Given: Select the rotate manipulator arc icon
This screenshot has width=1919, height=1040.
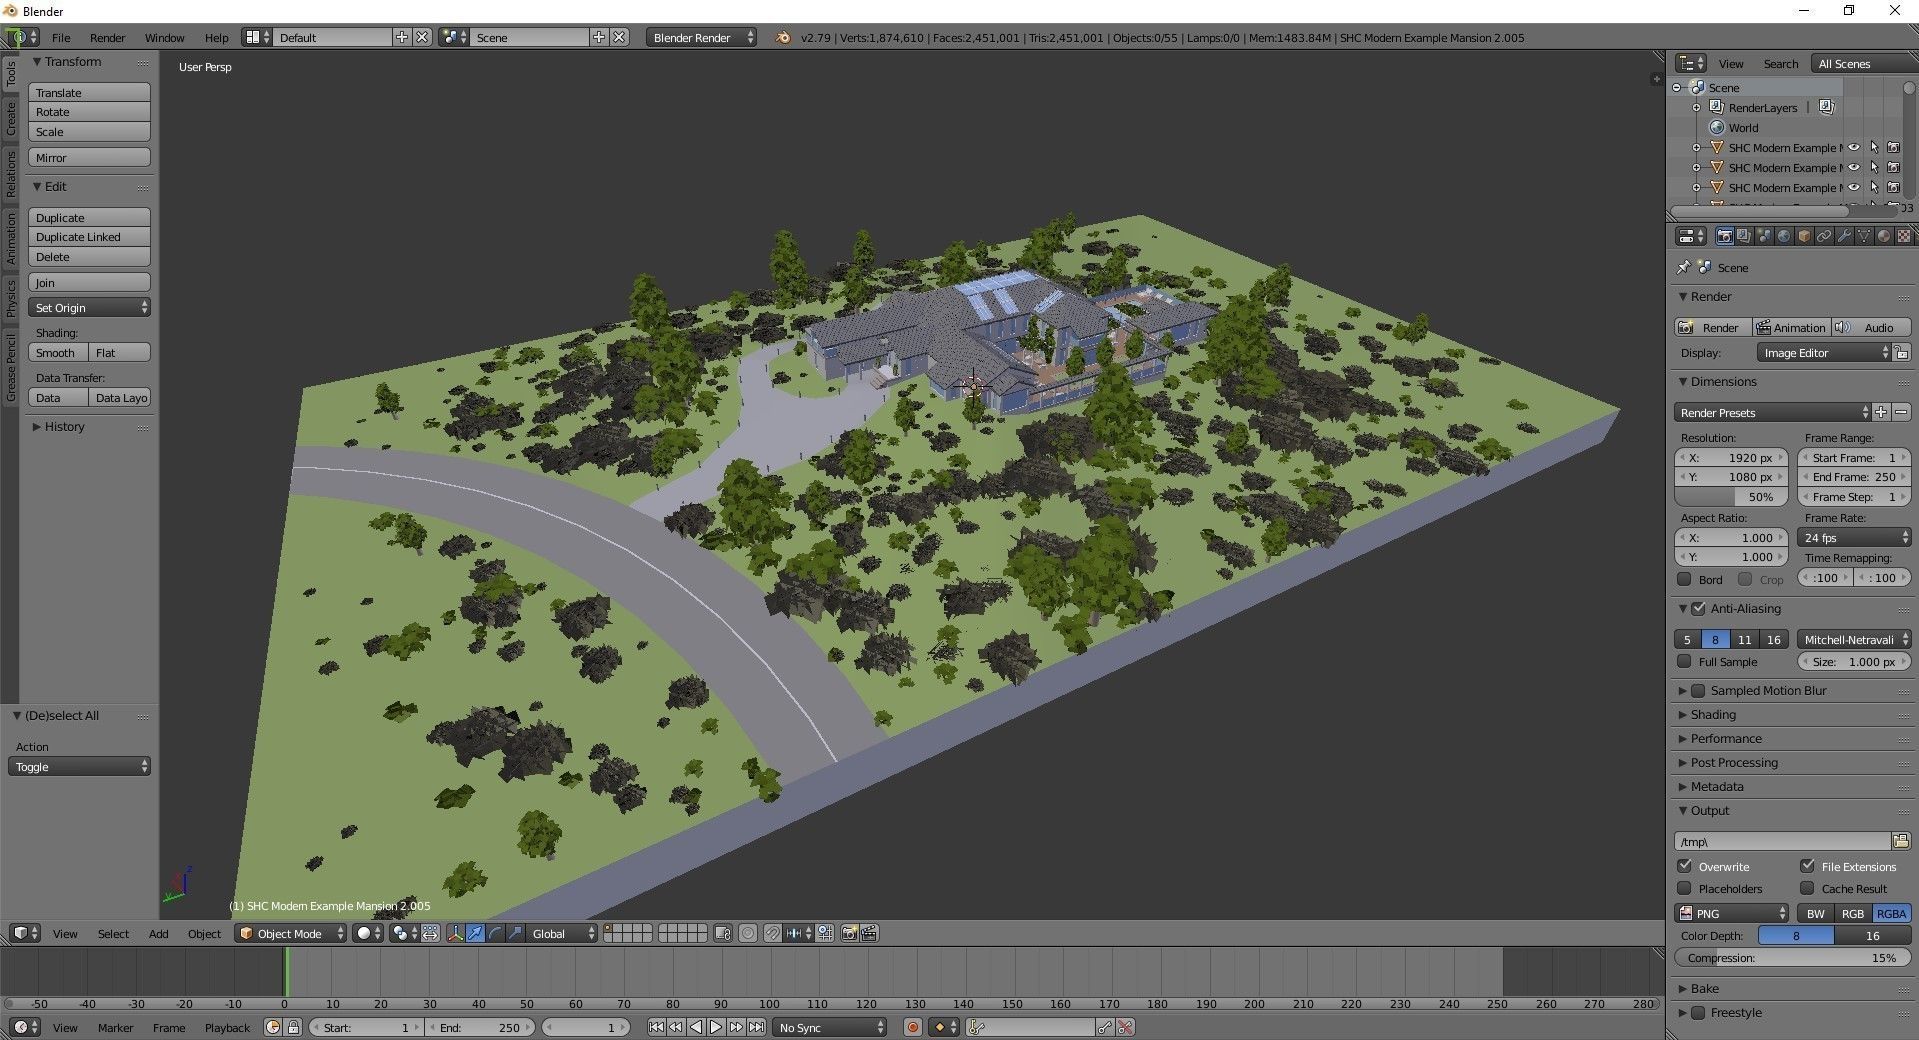Looking at the screenshot, I should point(495,933).
